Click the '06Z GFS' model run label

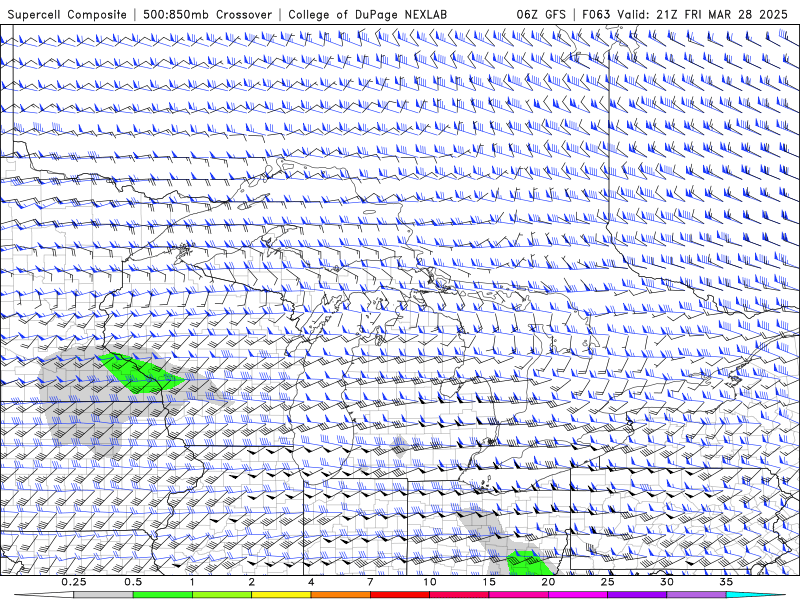tap(541, 14)
